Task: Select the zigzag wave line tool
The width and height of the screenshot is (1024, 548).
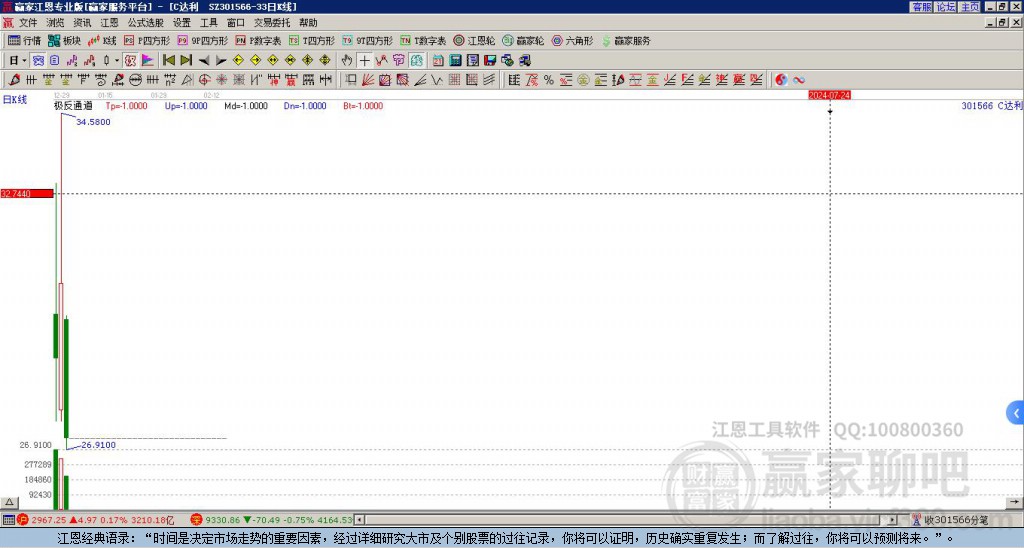Action: (437, 80)
